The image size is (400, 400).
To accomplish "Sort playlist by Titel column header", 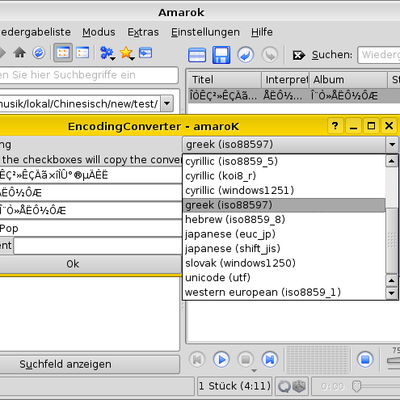I will [x=224, y=80].
